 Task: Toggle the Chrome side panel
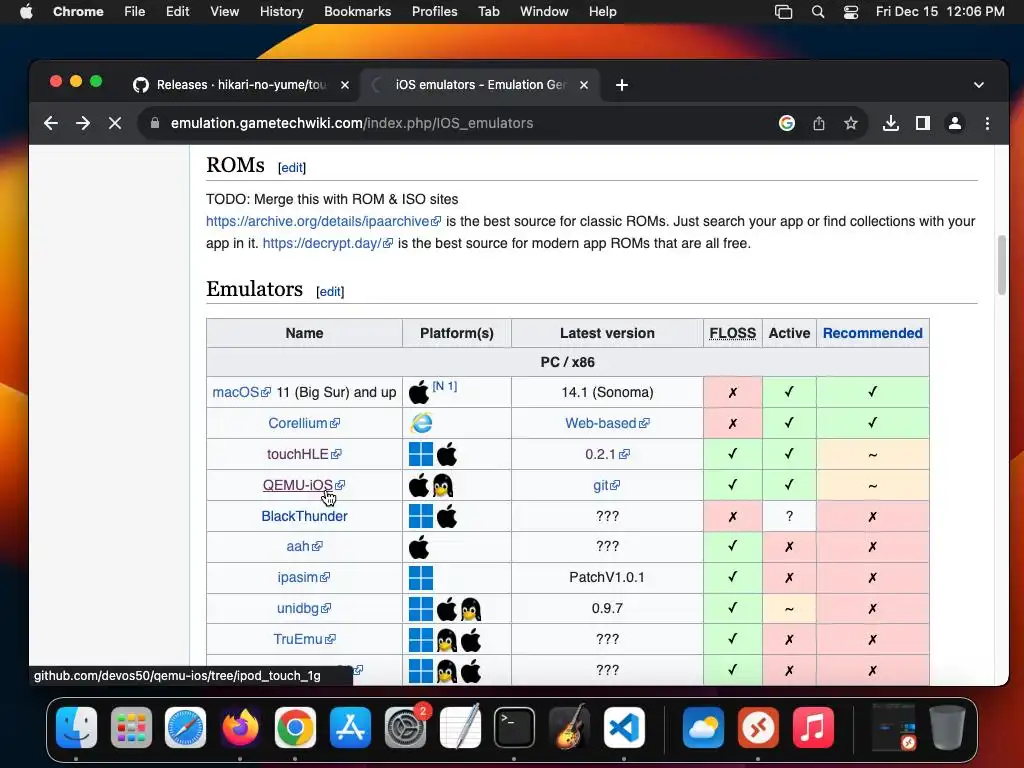coord(923,123)
